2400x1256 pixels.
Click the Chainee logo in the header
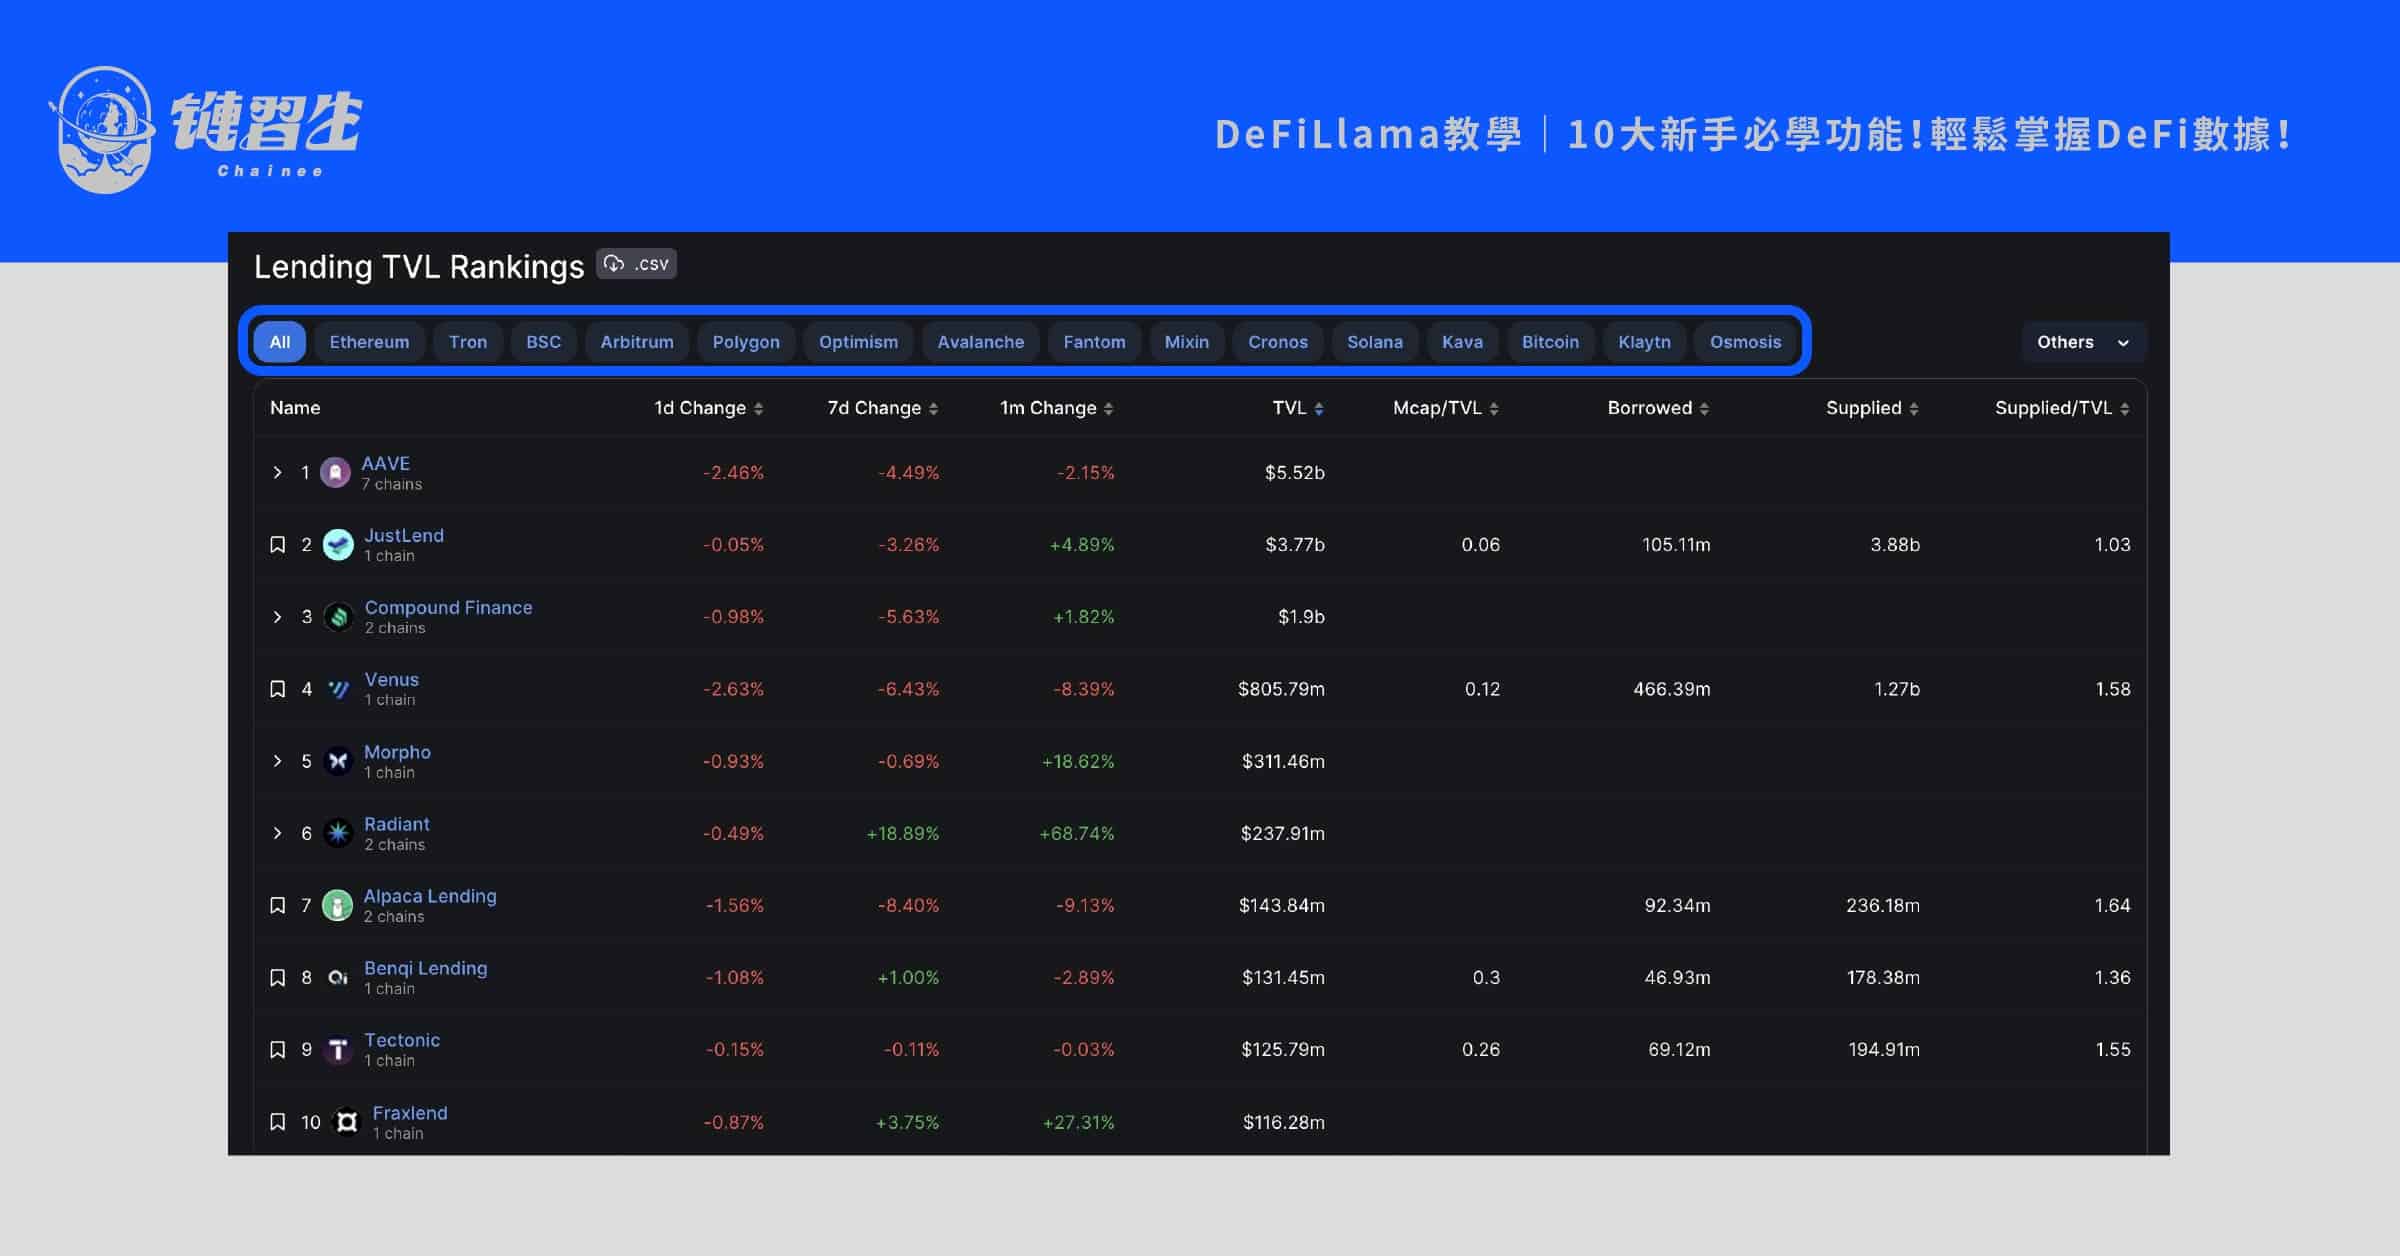[206, 129]
